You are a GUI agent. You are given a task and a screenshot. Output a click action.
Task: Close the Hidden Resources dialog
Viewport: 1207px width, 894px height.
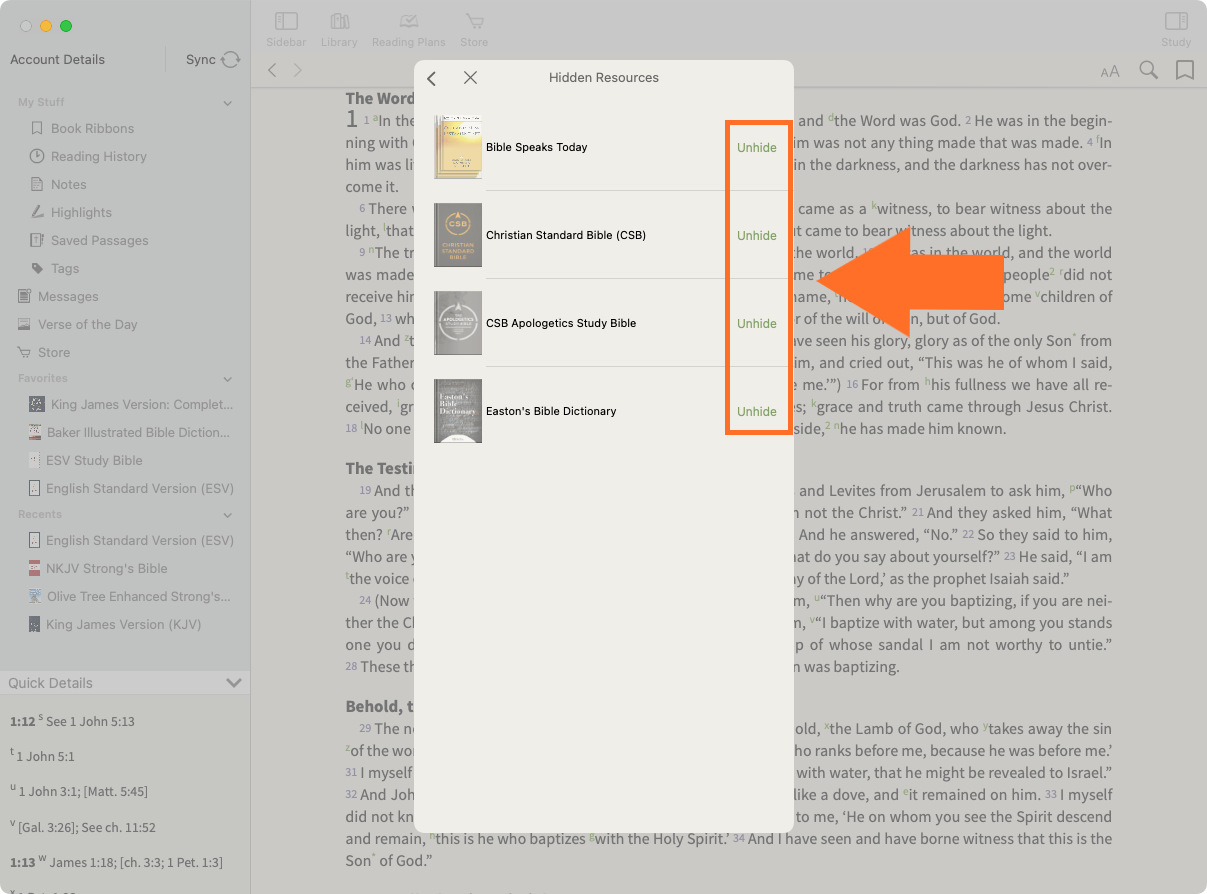coord(470,78)
